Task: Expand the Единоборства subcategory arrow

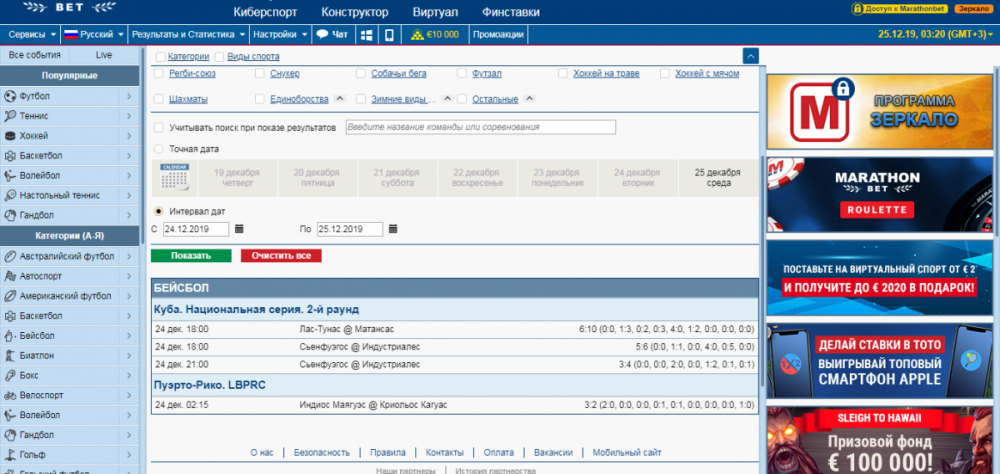Action: click(x=339, y=98)
